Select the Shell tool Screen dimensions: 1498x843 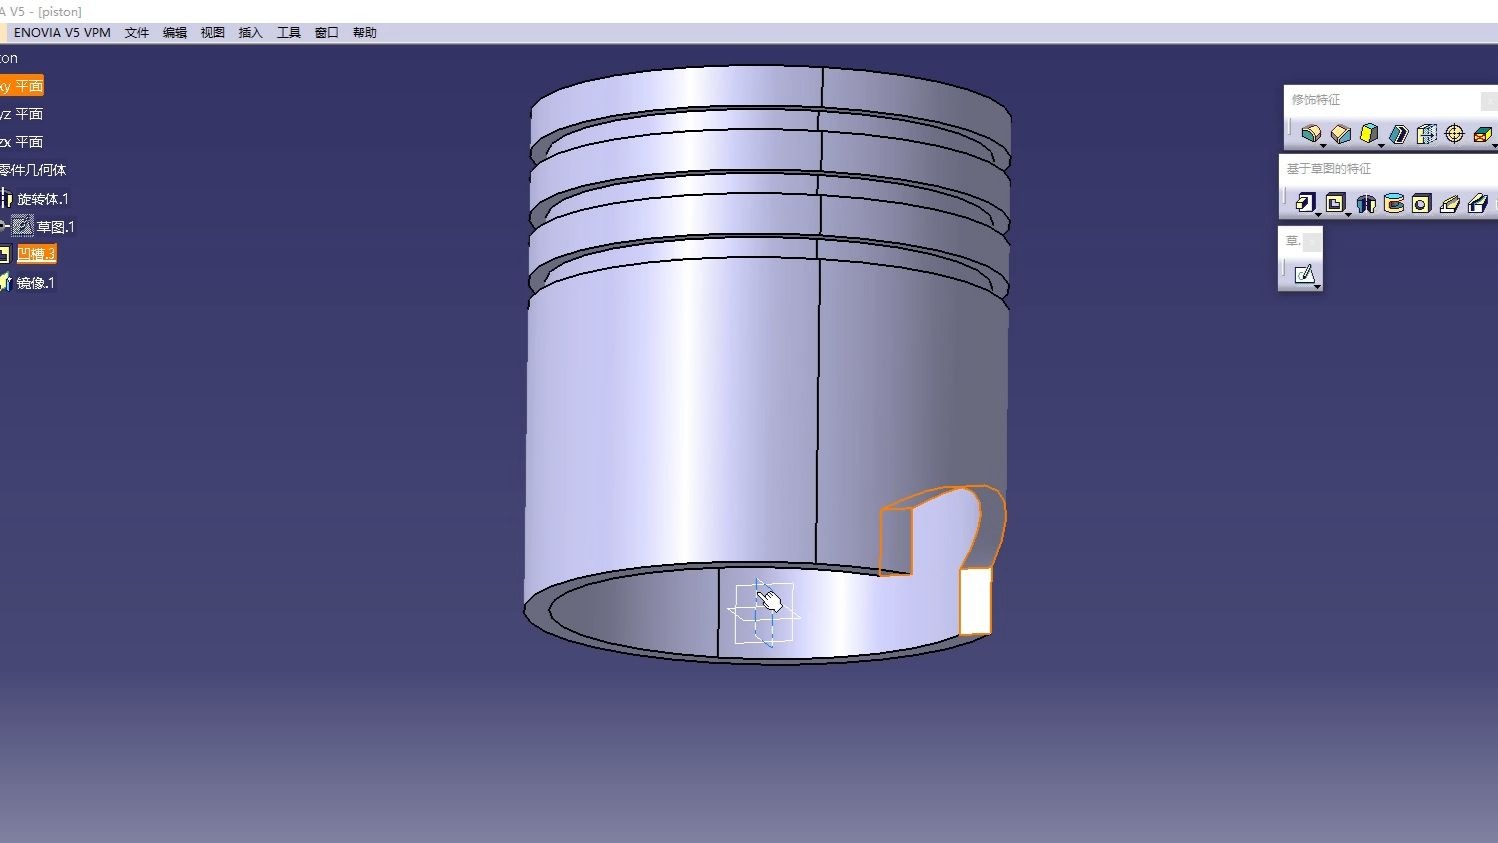point(1398,133)
